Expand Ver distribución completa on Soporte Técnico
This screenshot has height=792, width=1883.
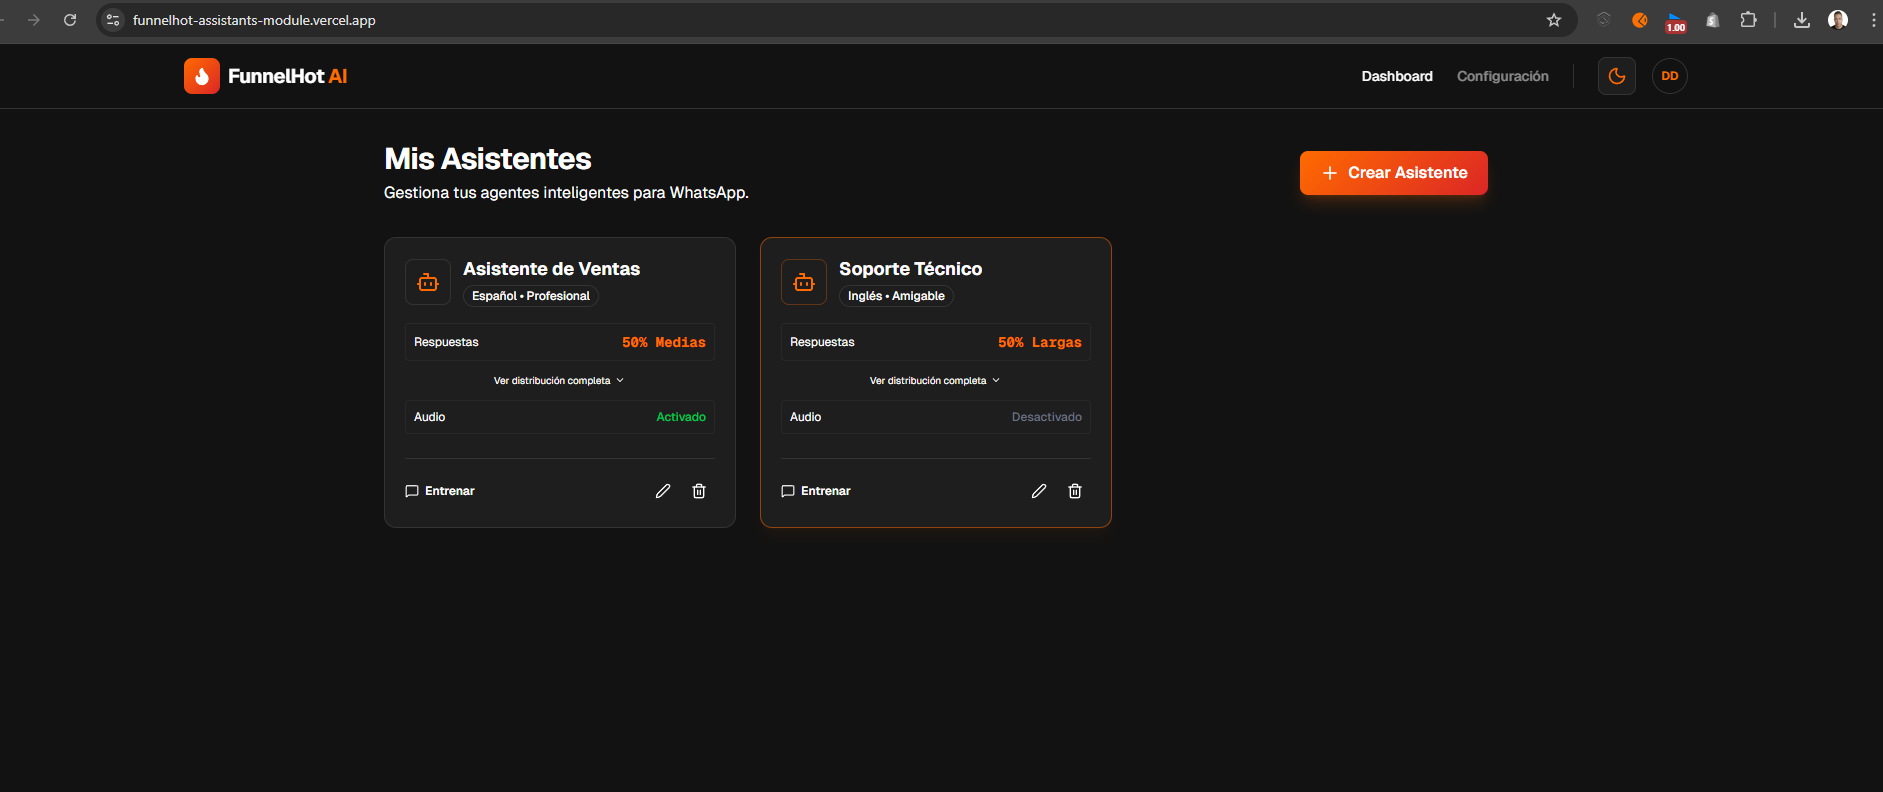tap(935, 381)
